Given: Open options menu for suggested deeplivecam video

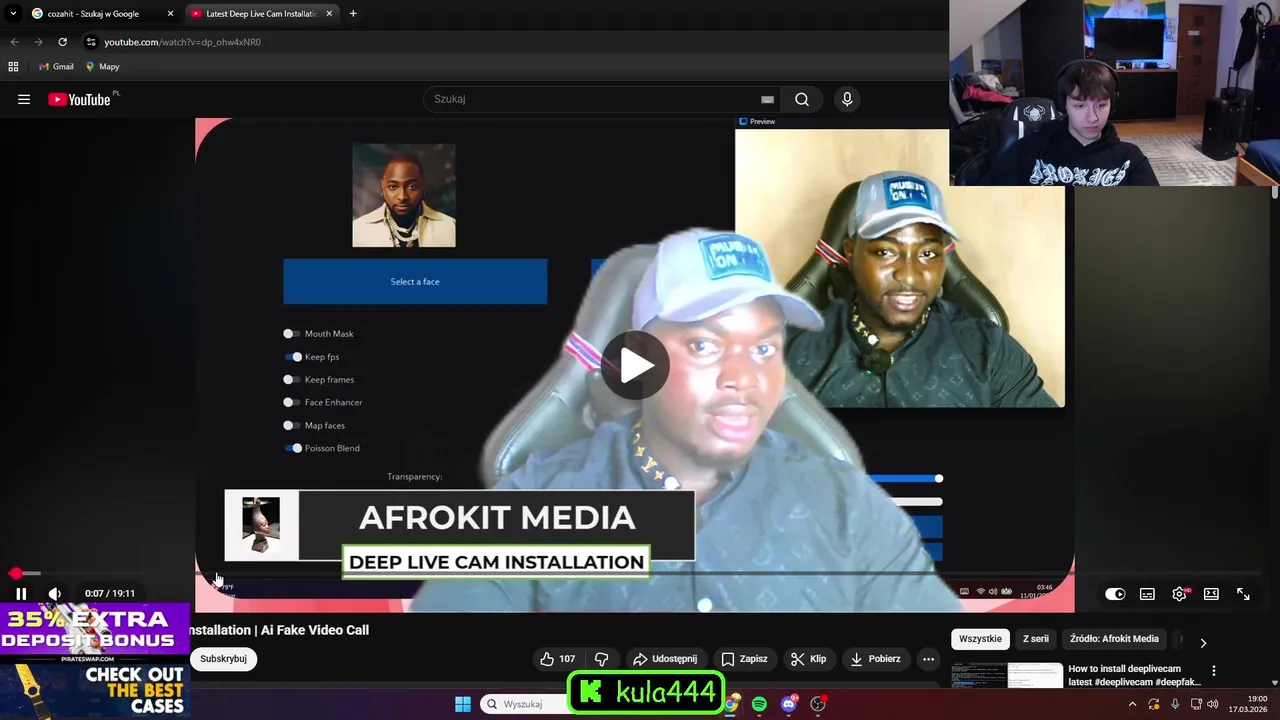Looking at the screenshot, I should click(1214, 671).
